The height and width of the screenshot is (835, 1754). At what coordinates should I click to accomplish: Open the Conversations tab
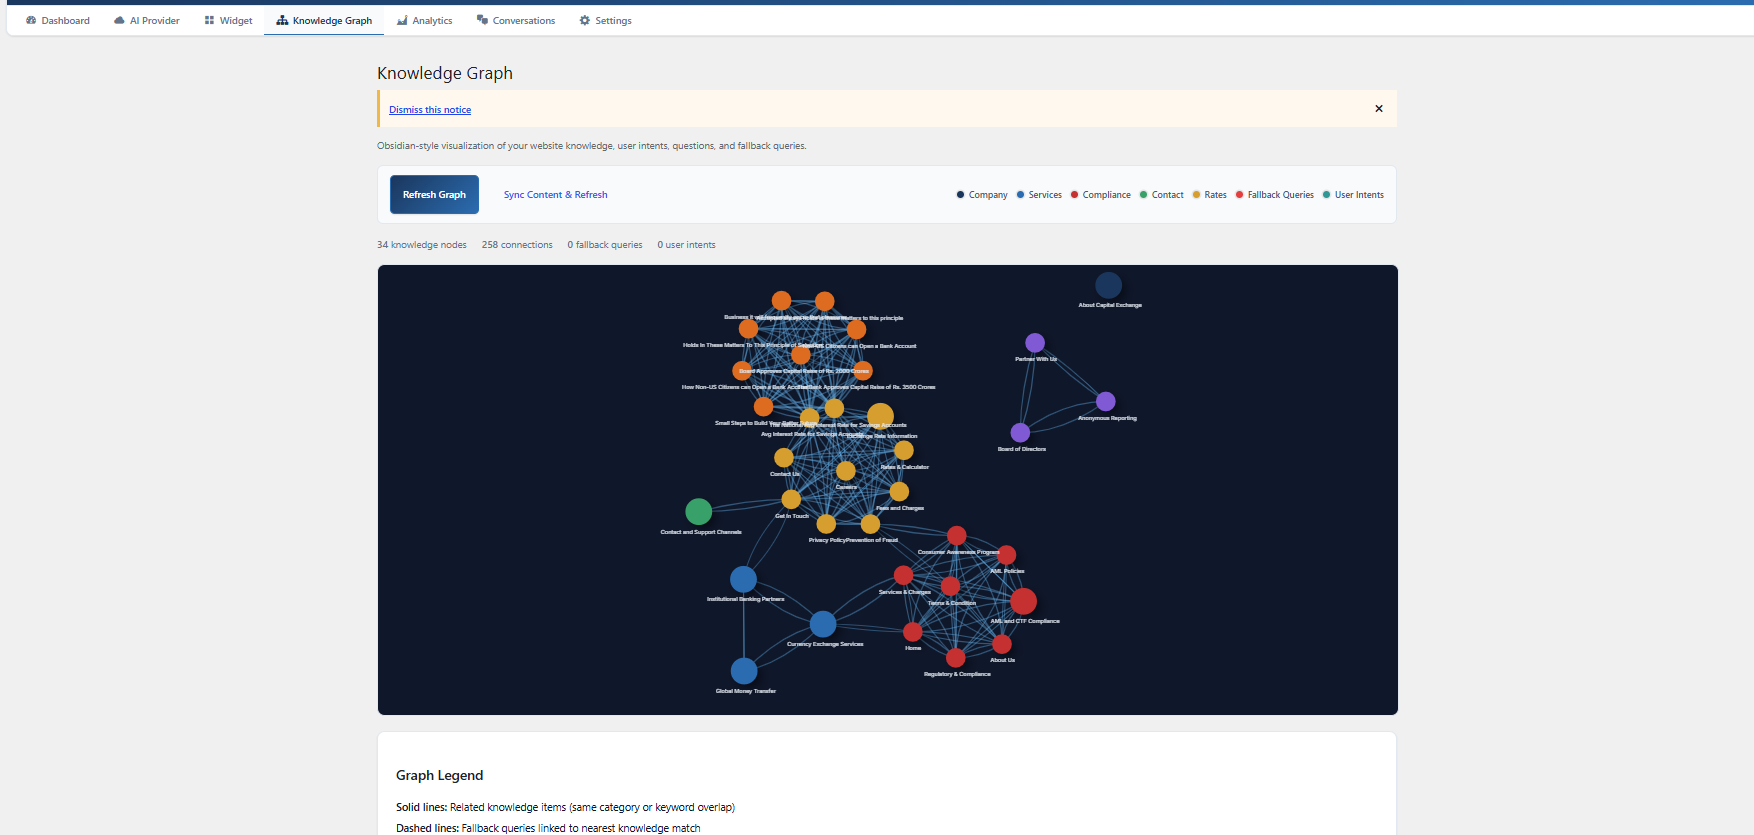coord(516,20)
